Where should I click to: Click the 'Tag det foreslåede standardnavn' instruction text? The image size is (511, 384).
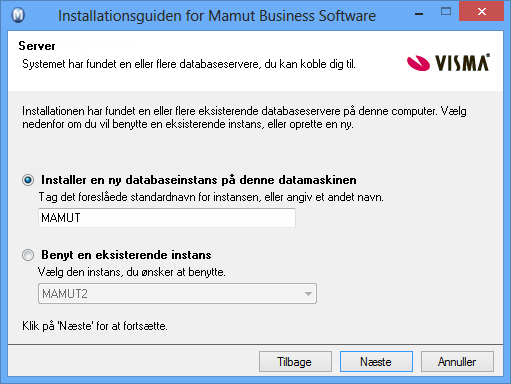click(x=211, y=197)
